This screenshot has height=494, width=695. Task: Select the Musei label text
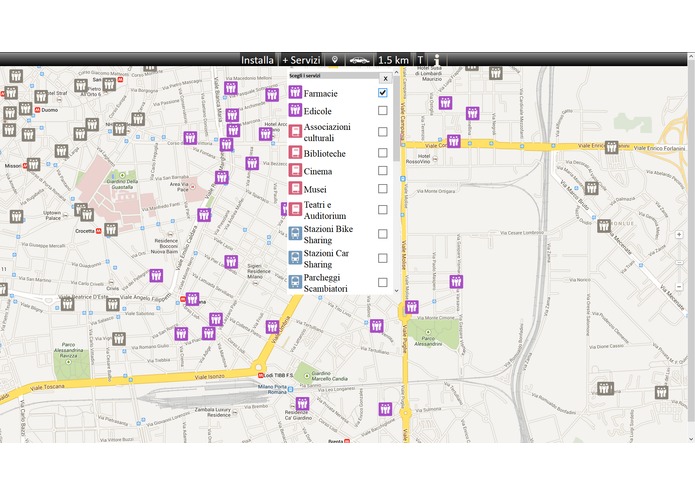pos(315,190)
